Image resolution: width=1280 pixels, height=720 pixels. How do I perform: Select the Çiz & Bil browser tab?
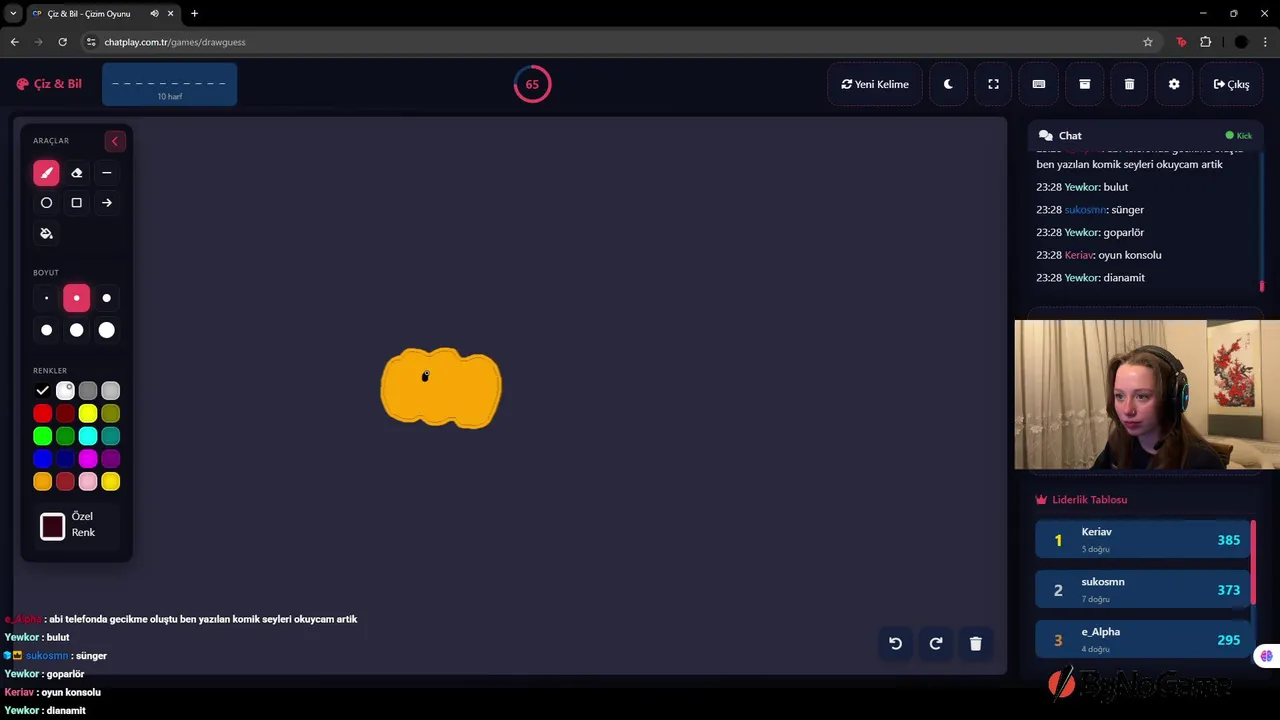(x=102, y=14)
